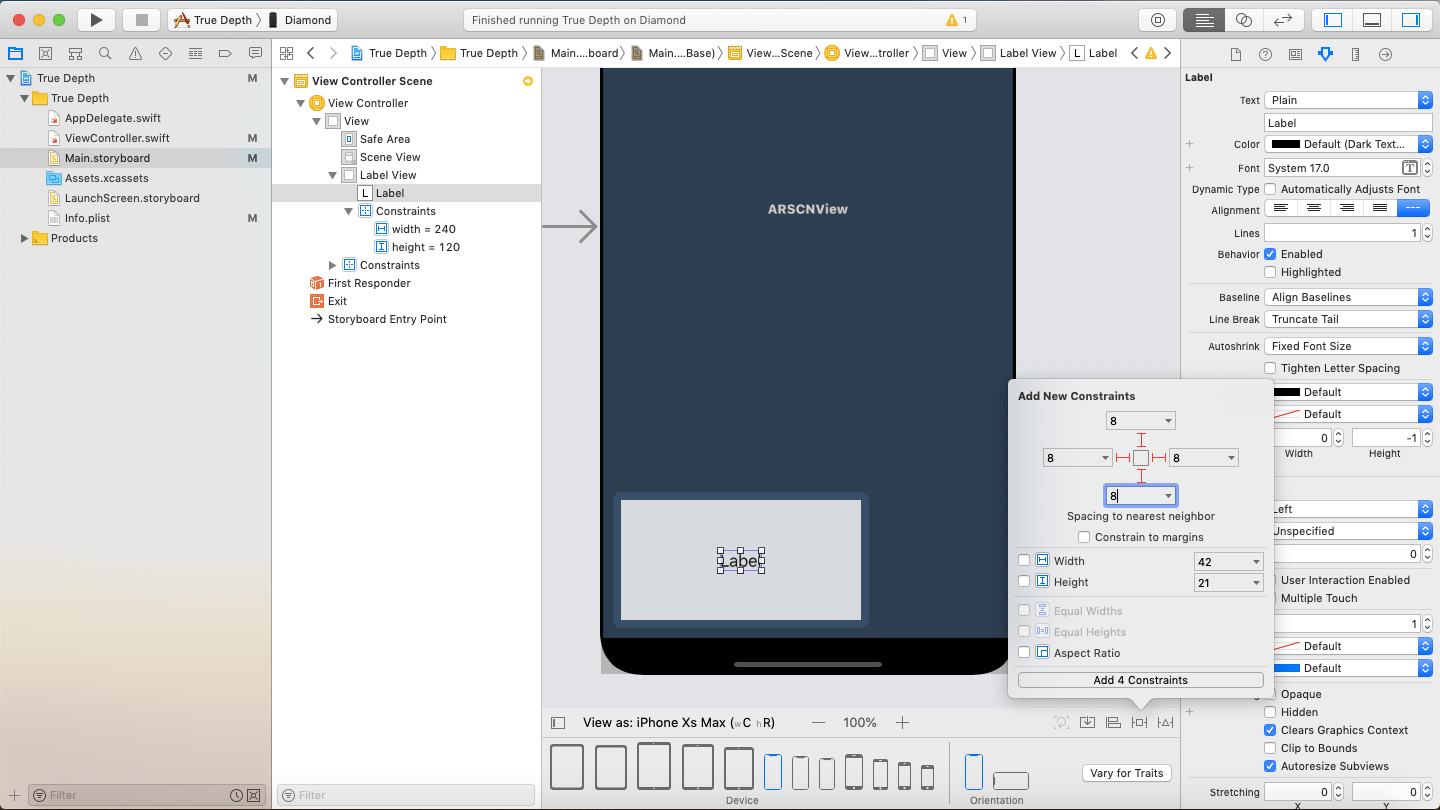The height and width of the screenshot is (810, 1440).
Task: Click the Run (play) button
Action: (96, 20)
